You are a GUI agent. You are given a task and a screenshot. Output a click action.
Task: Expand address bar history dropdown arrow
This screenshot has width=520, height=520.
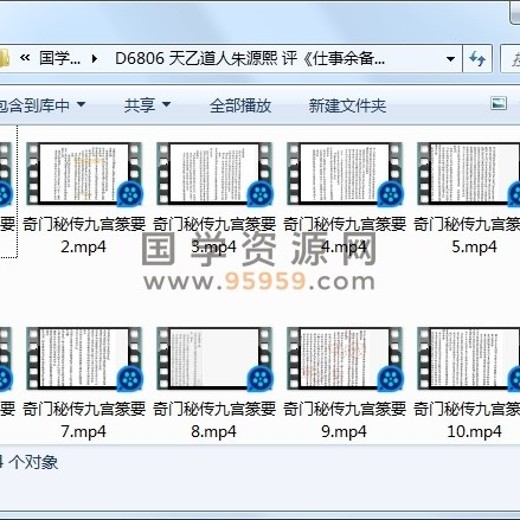(451, 59)
